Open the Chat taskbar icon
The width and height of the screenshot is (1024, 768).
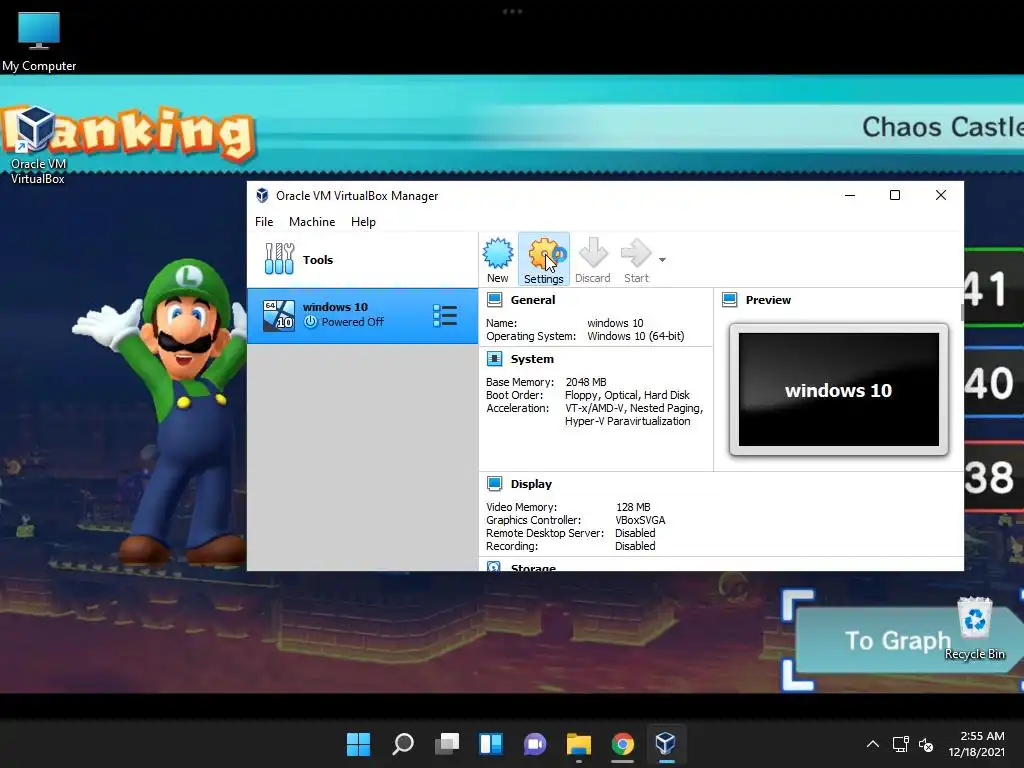[x=535, y=744]
